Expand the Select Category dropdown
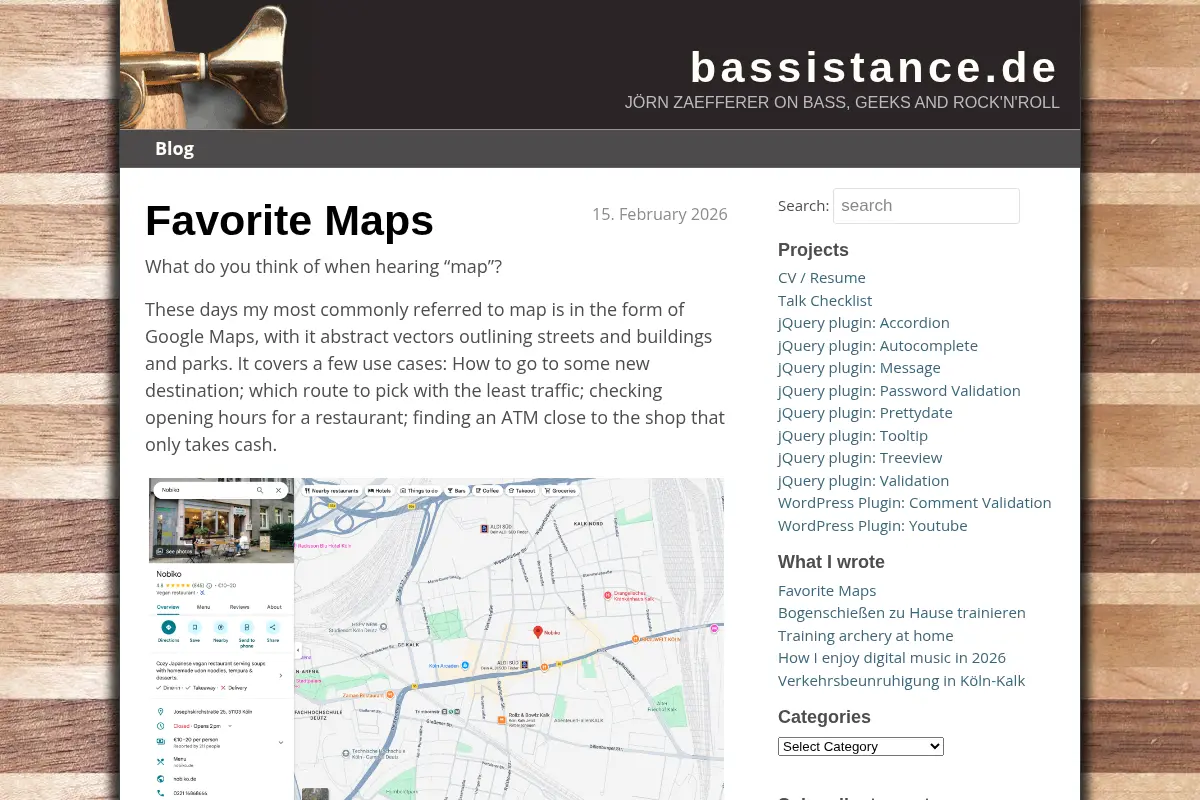Image resolution: width=1200 pixels, height=800 pixels. pyautogui.click(x=861, y=746)
